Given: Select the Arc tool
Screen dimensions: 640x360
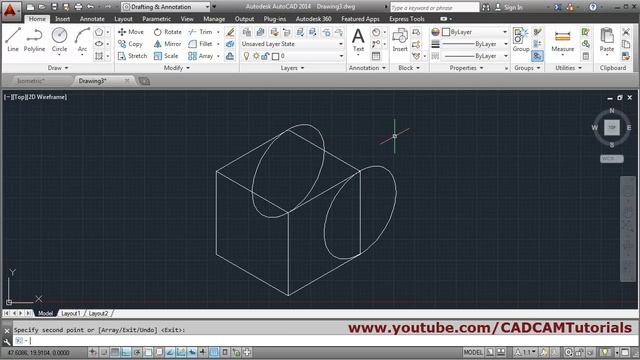Looking at the screenshot, I should (x=82, y=40).
